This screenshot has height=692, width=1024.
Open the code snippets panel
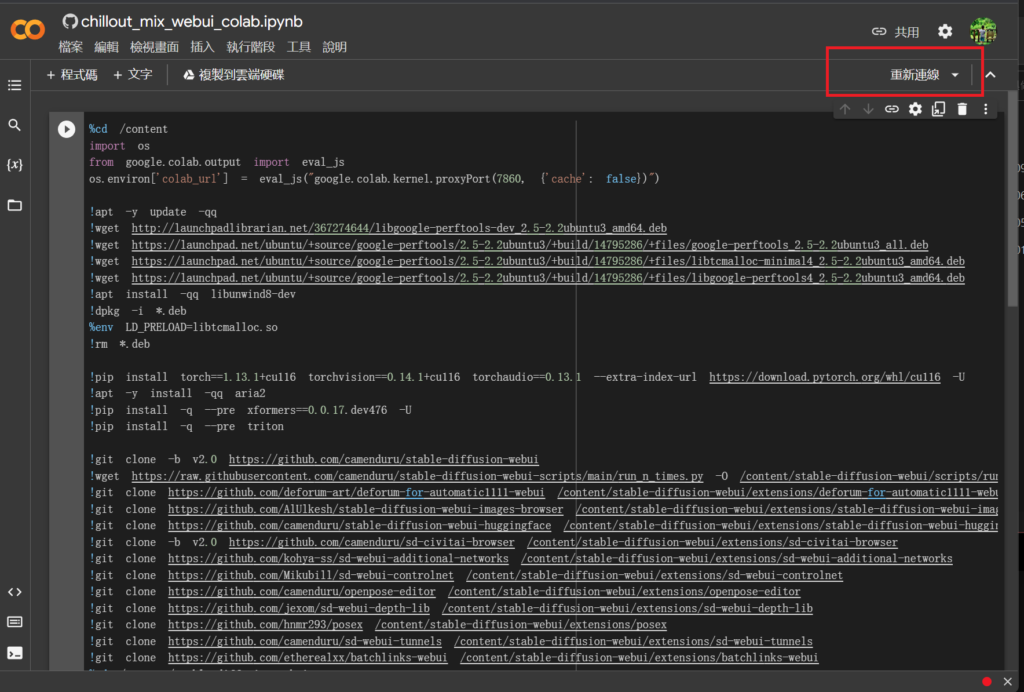pos(14,592)
